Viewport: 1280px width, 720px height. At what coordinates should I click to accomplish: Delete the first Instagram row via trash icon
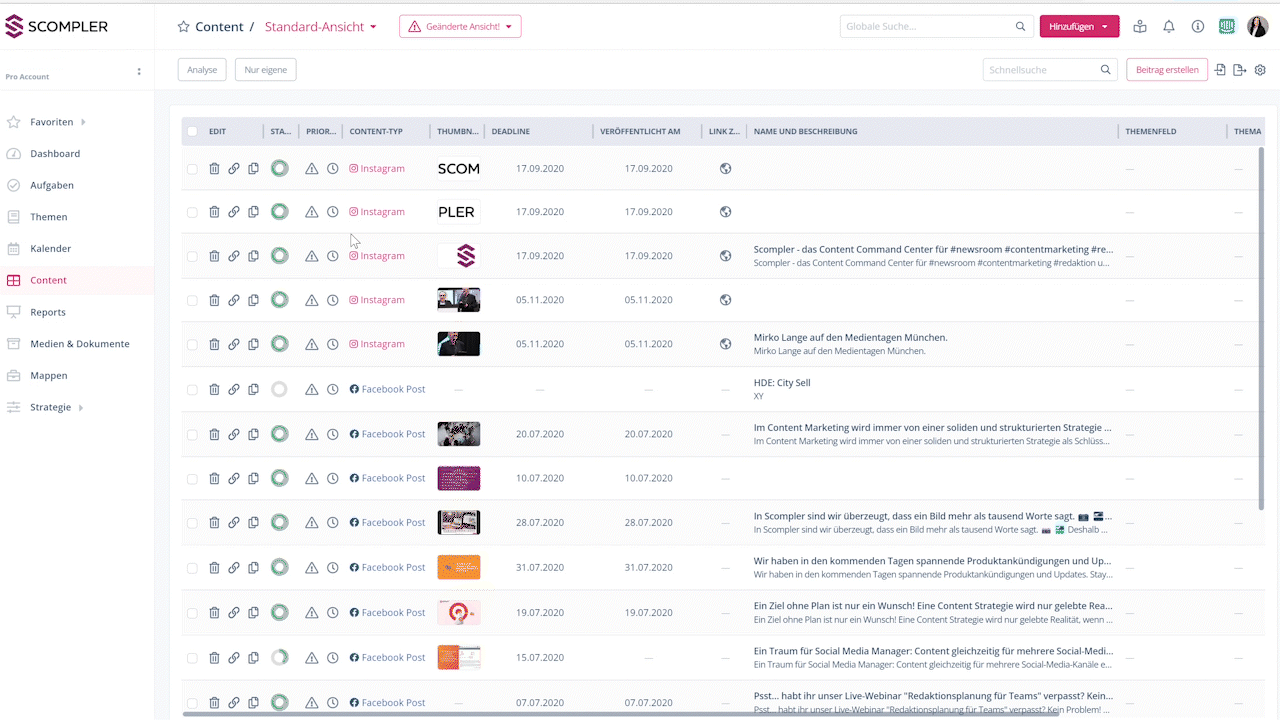tap(214, 169)
